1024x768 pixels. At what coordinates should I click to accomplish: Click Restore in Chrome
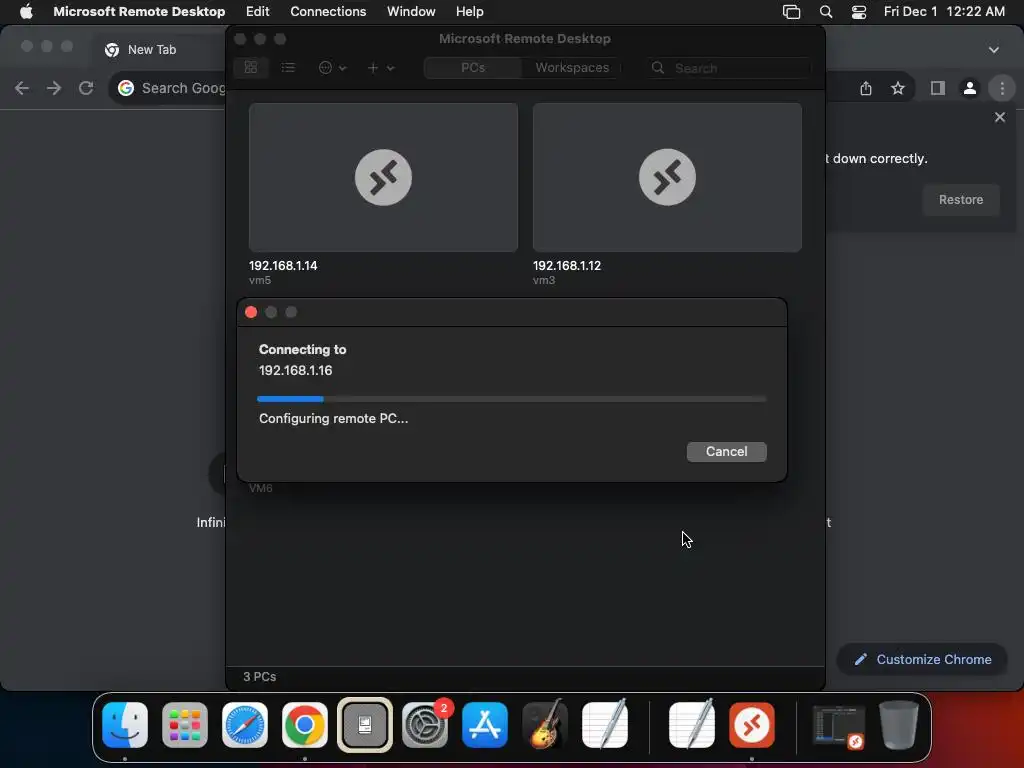coord(961,200)
